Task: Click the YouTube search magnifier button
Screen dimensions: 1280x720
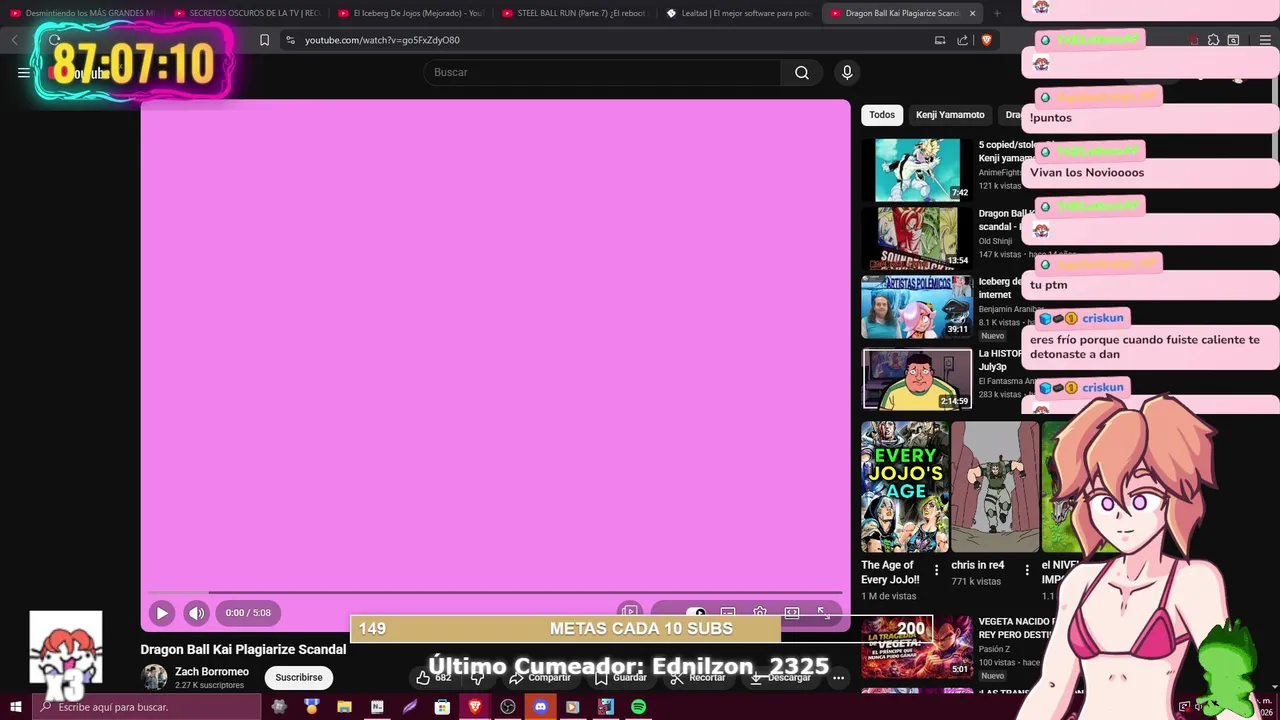Action: coord(802,72)
